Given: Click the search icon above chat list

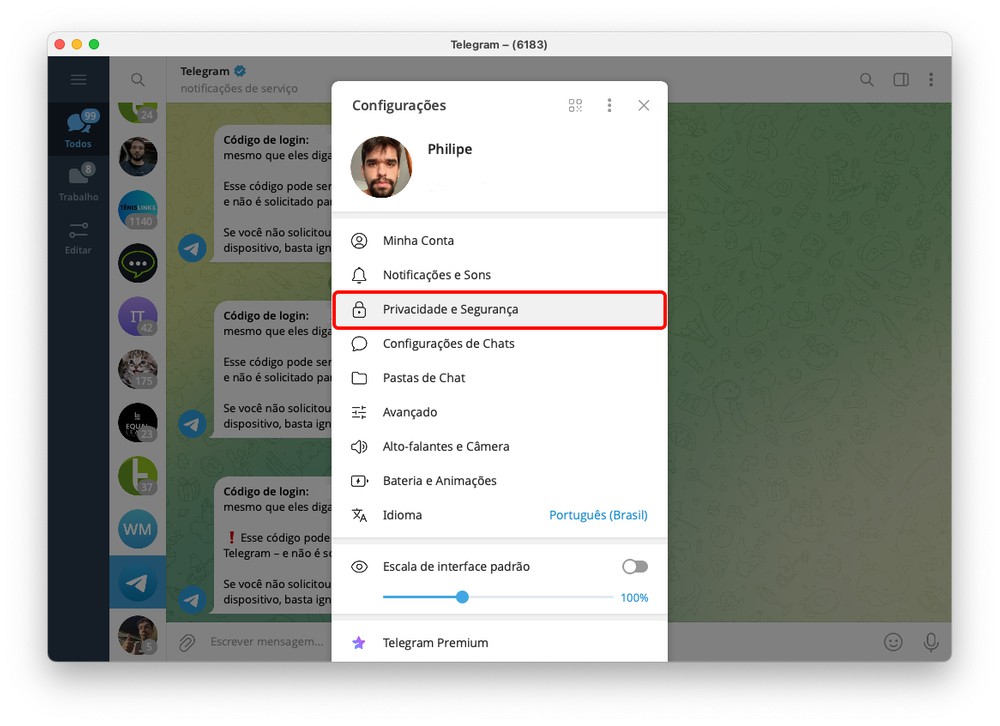Looking at the screenshot, I should coord(138,80).
